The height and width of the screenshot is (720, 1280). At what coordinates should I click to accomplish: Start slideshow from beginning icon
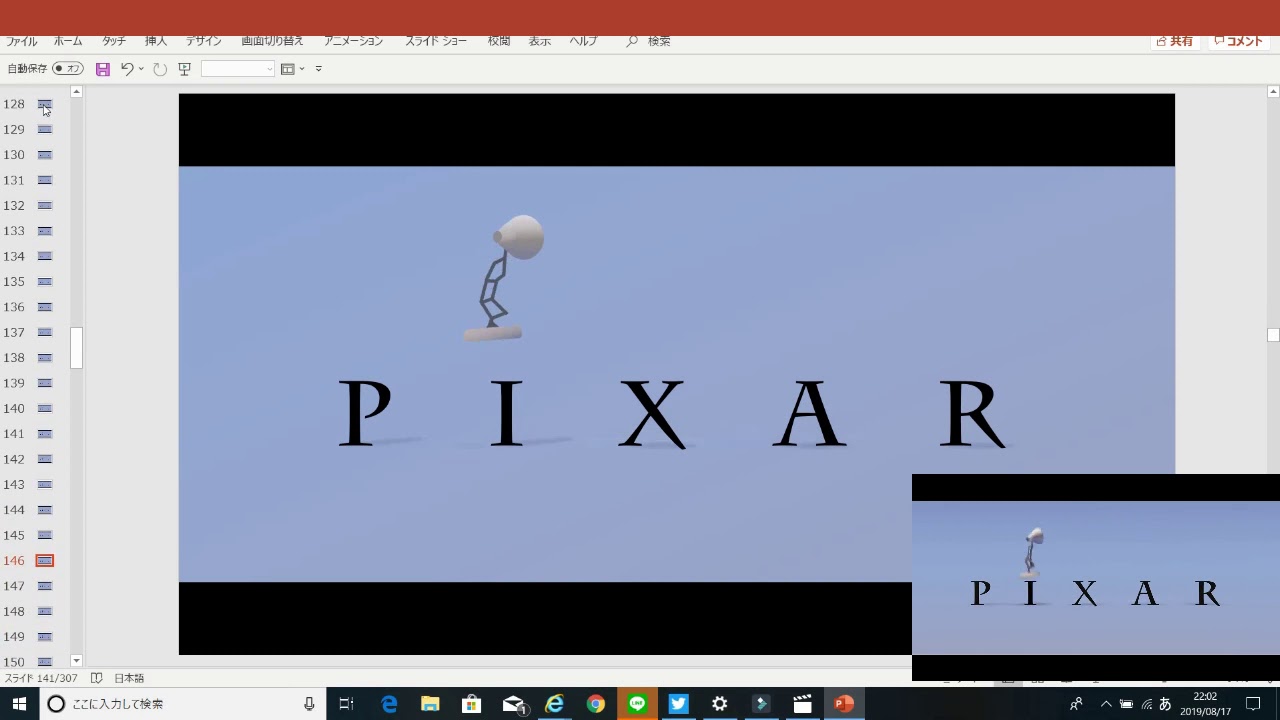pyautogui.click(x=184, y=69)
